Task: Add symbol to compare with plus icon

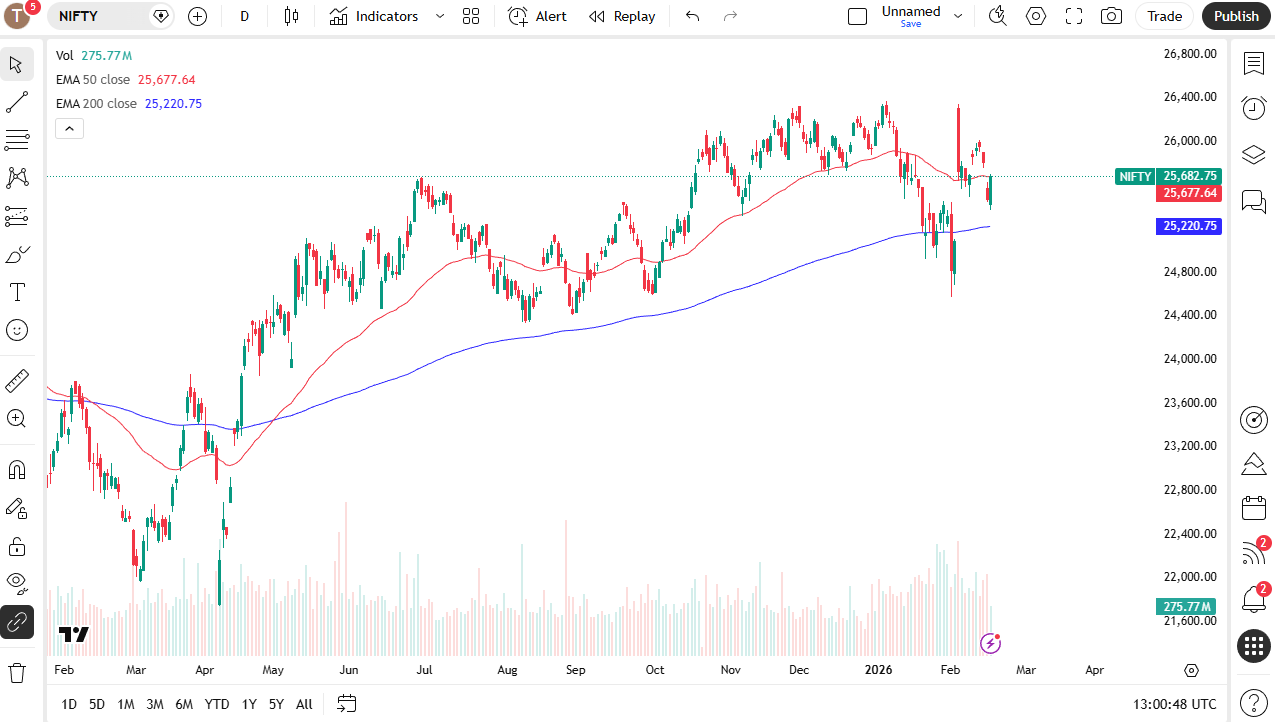Action: coord(197,16)
